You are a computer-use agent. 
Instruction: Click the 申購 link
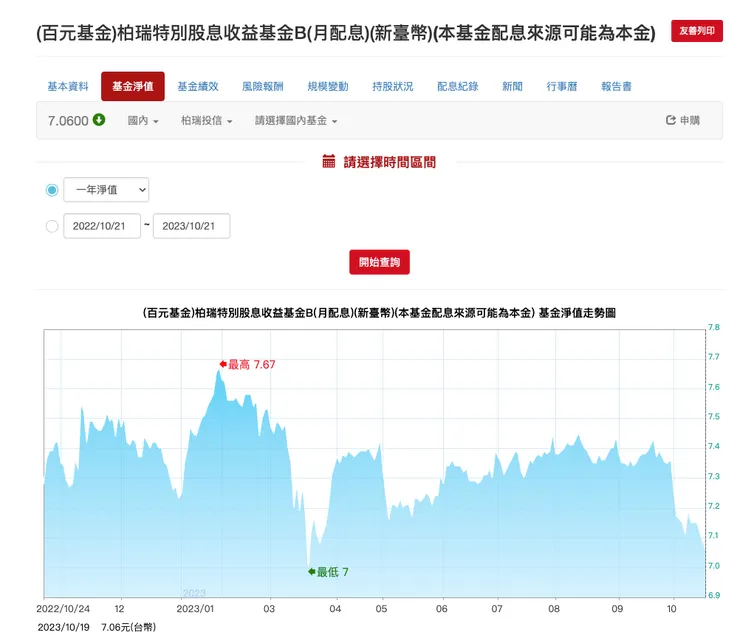[x=683, y=120]
